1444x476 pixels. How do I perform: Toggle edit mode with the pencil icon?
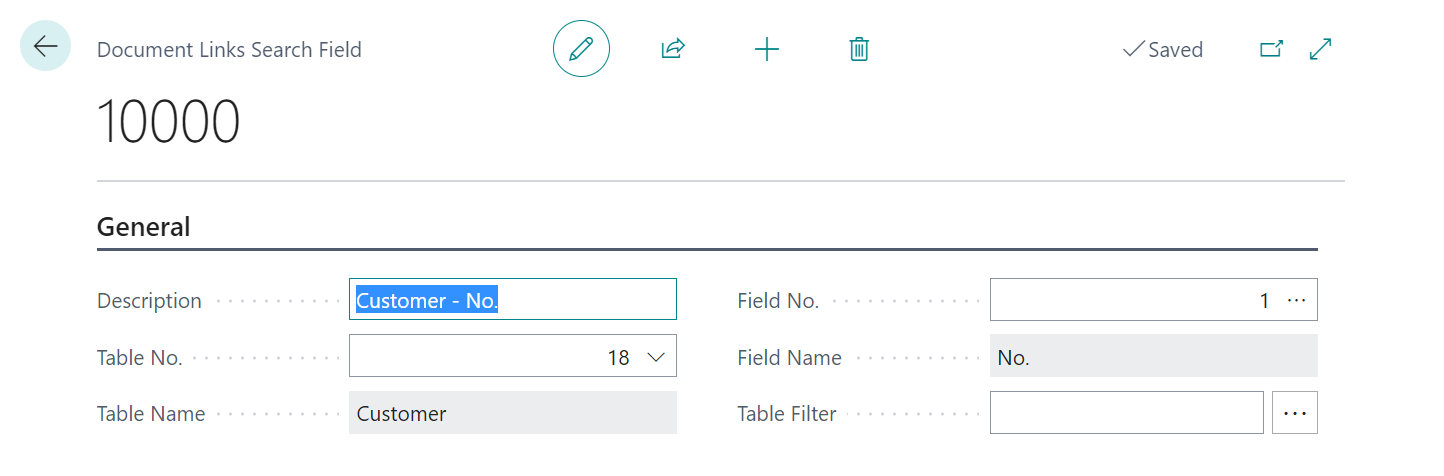pos(581,49)
